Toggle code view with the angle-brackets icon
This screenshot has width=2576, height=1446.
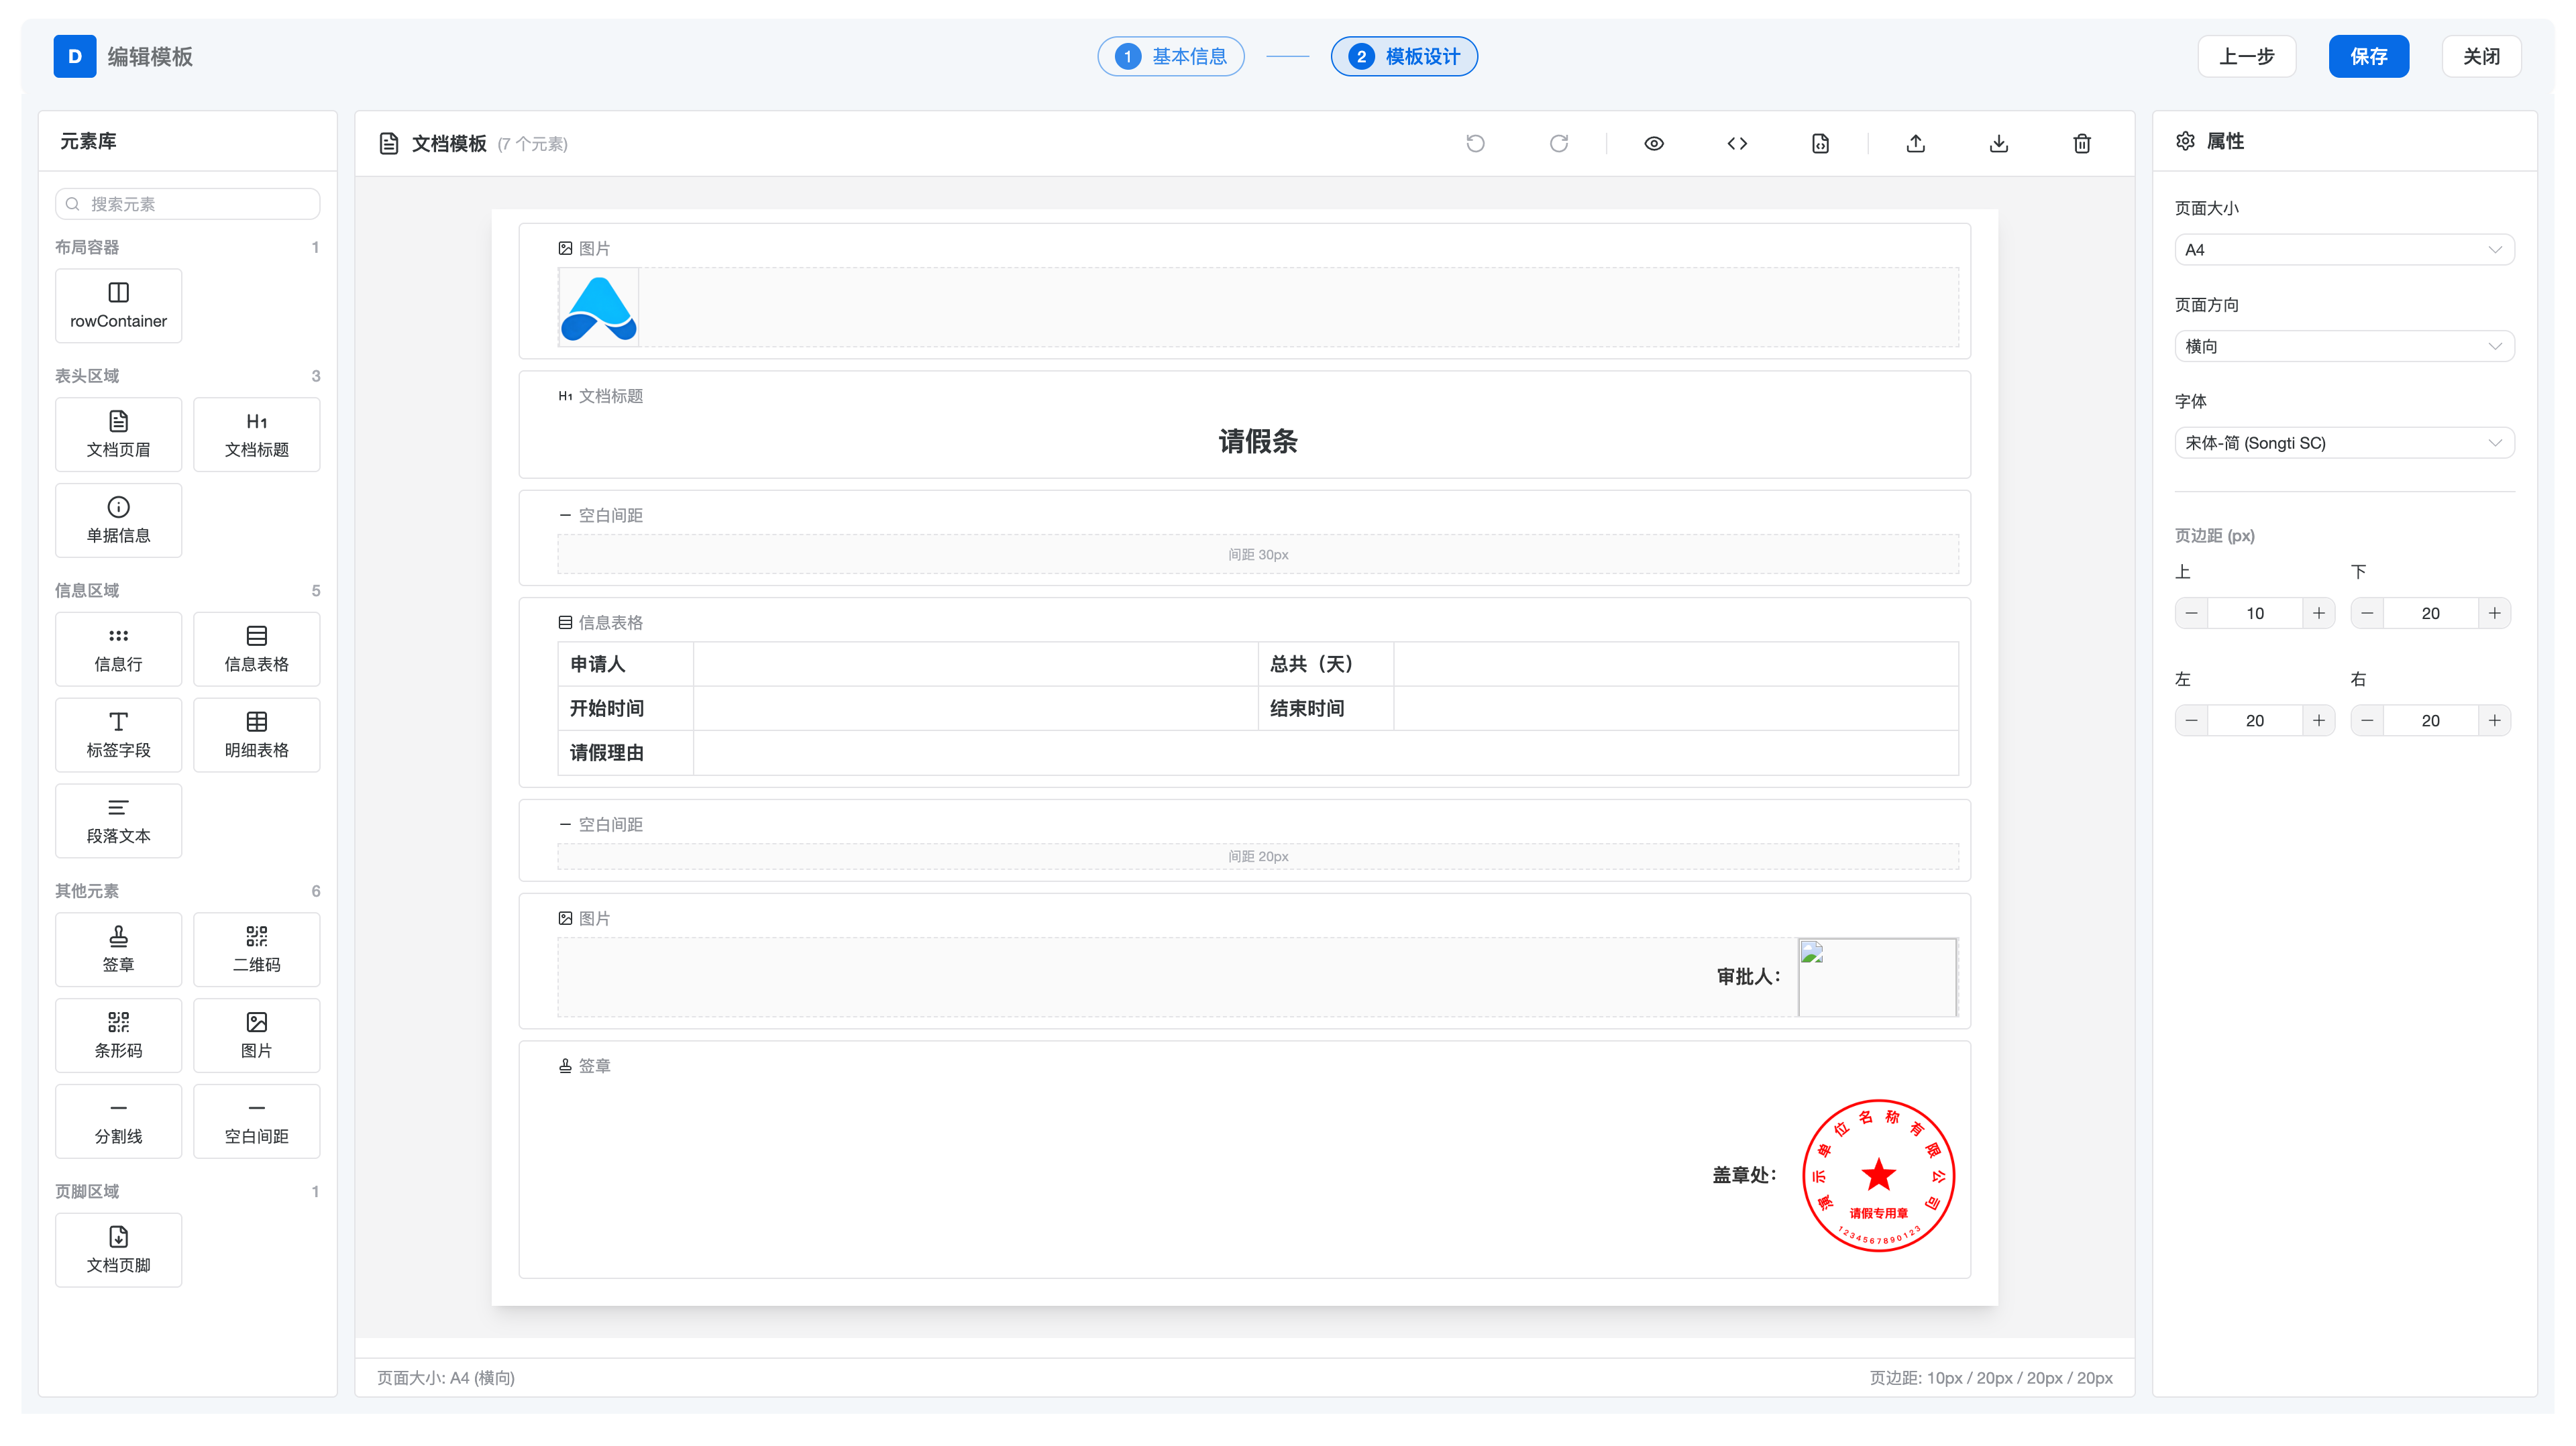pos(1737,143)
